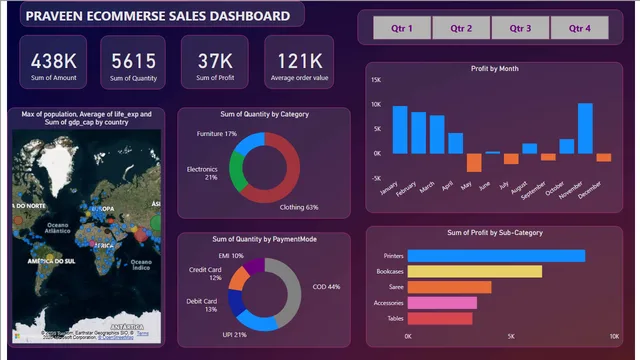Click the 'EMI 10%' label

(x=231, y=256)
